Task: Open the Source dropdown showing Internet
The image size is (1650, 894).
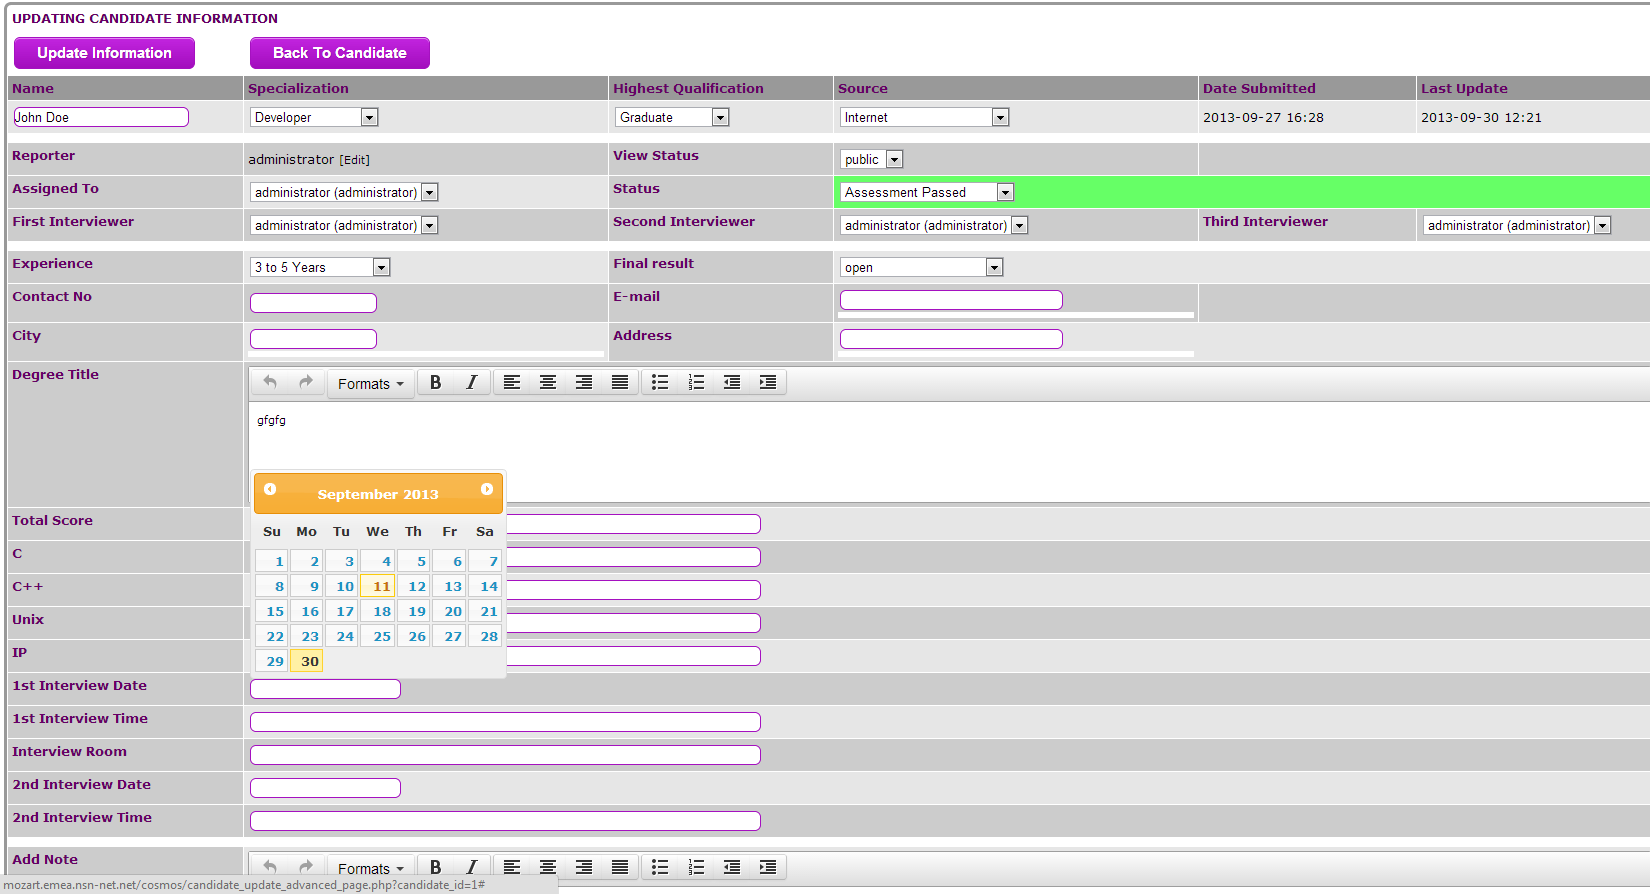Action: [924, 117]
